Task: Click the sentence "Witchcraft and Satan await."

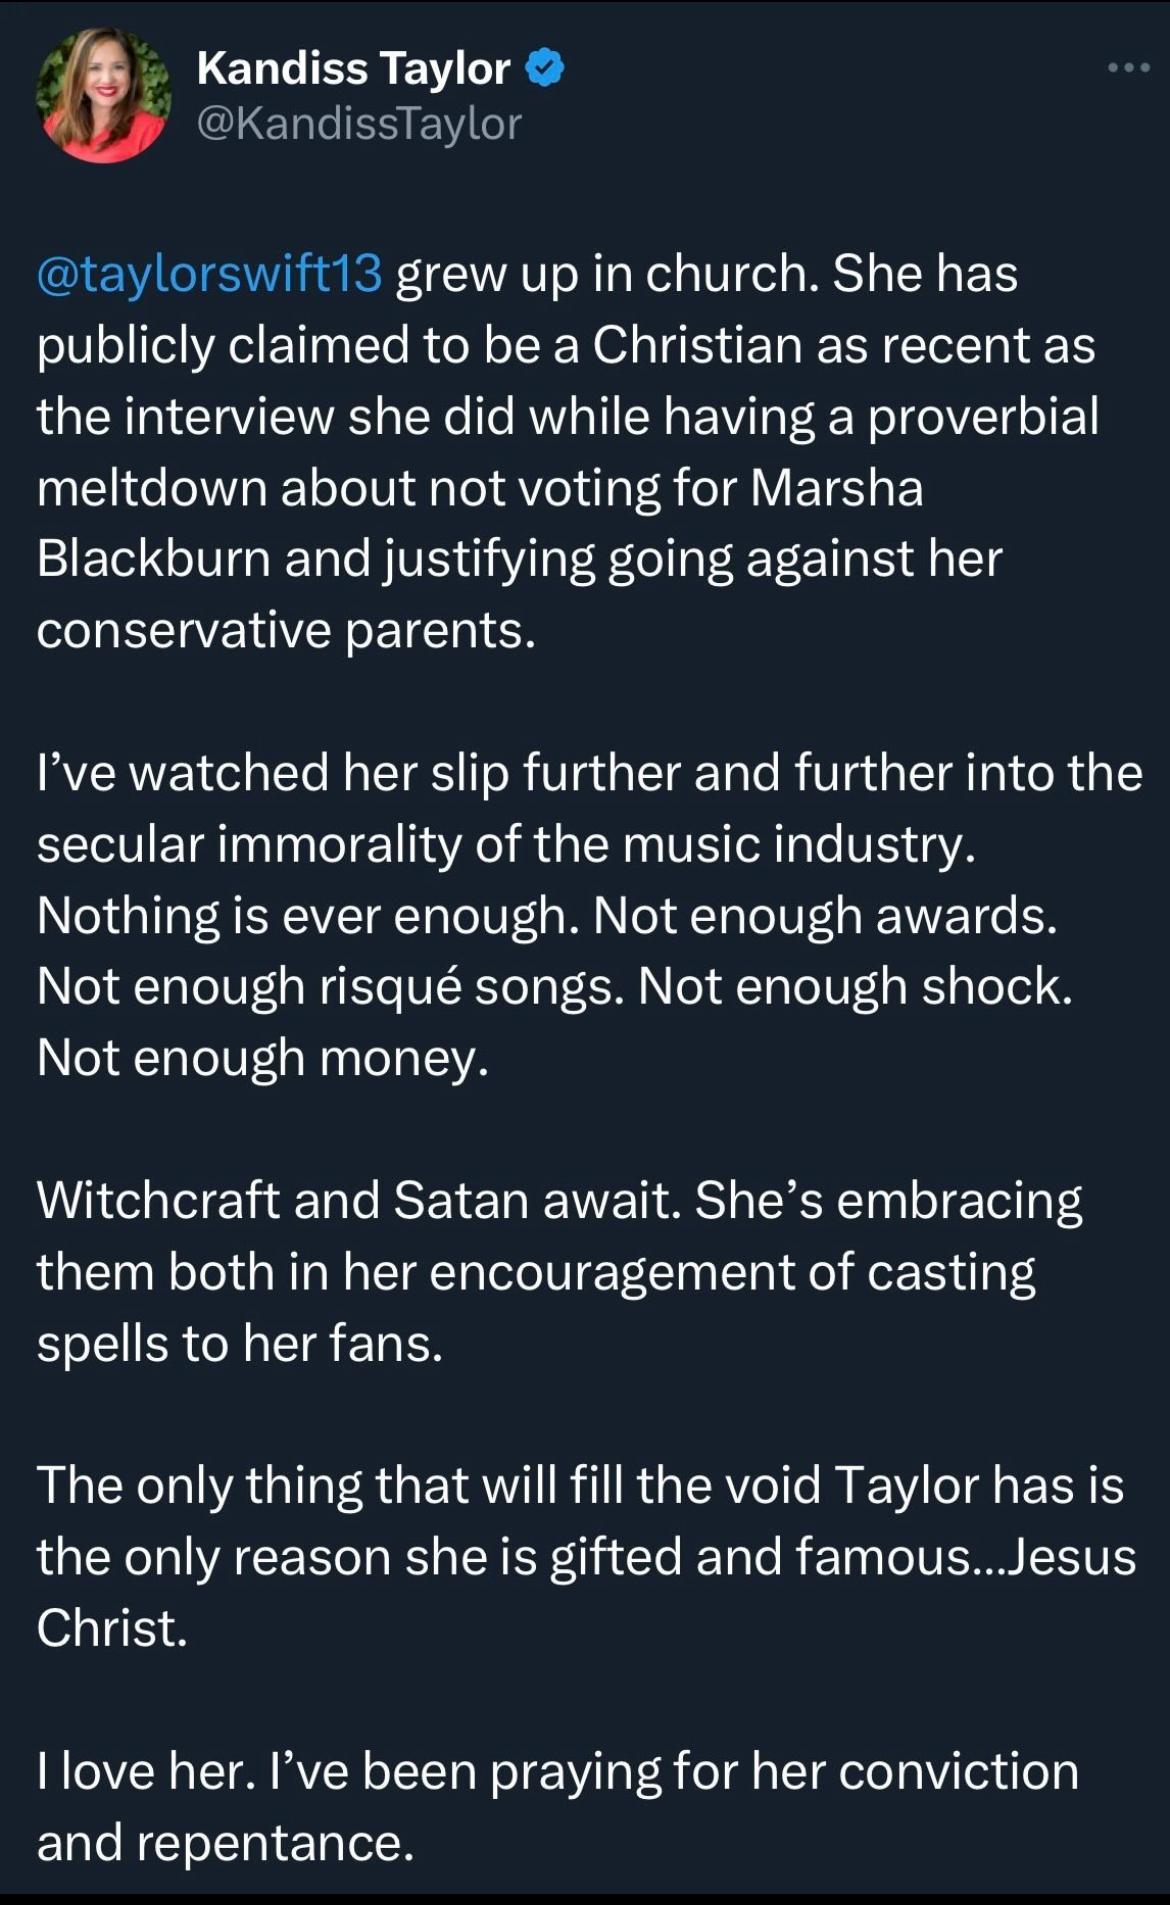Action: point(359,1200)
